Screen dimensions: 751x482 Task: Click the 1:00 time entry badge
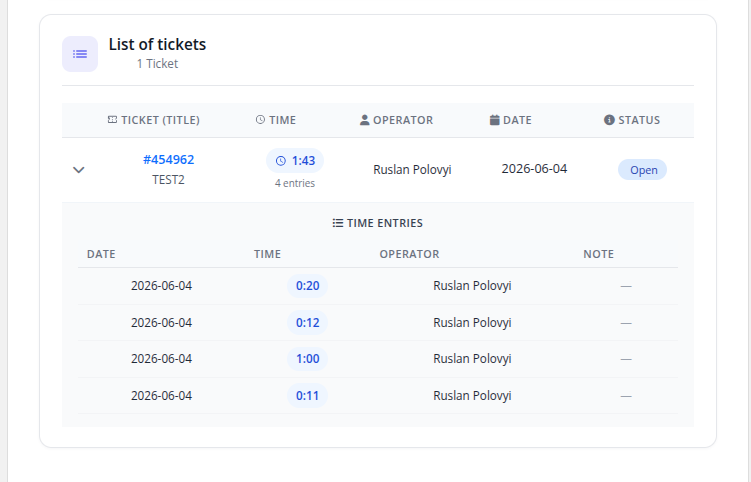coord(307,359)
